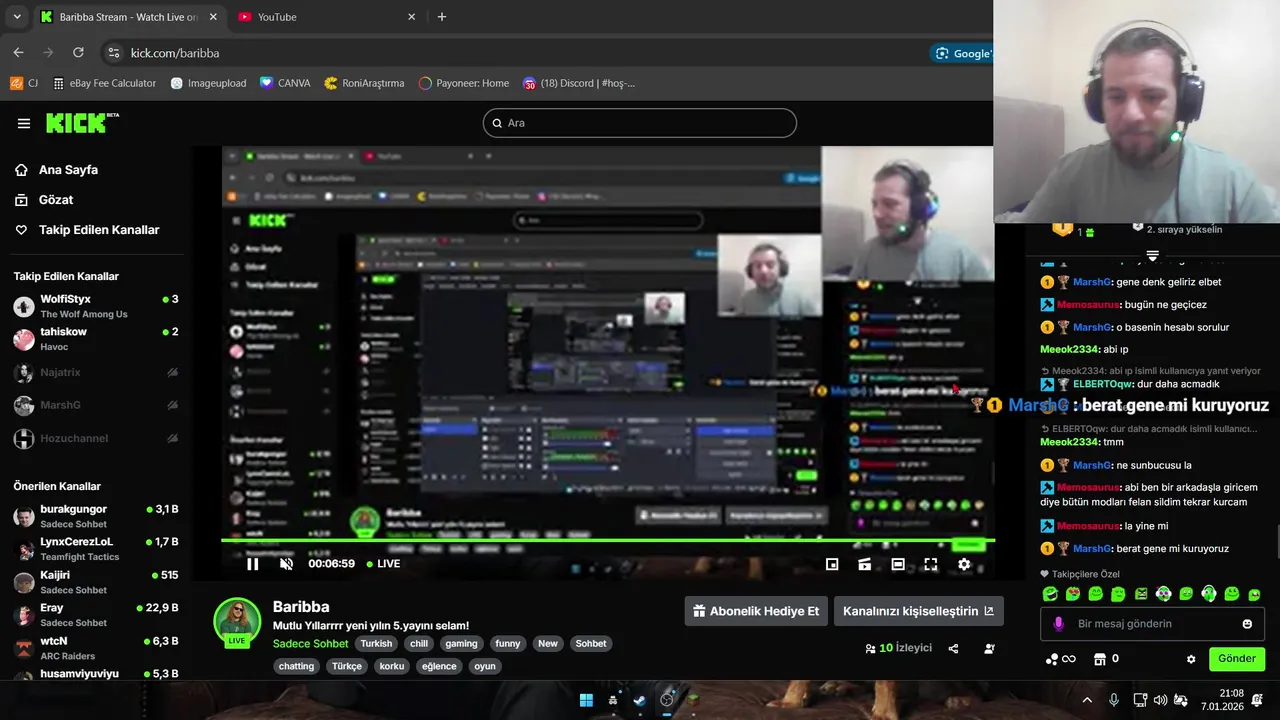
Task: Open the chat shop icon
Action: point(1100,659)
